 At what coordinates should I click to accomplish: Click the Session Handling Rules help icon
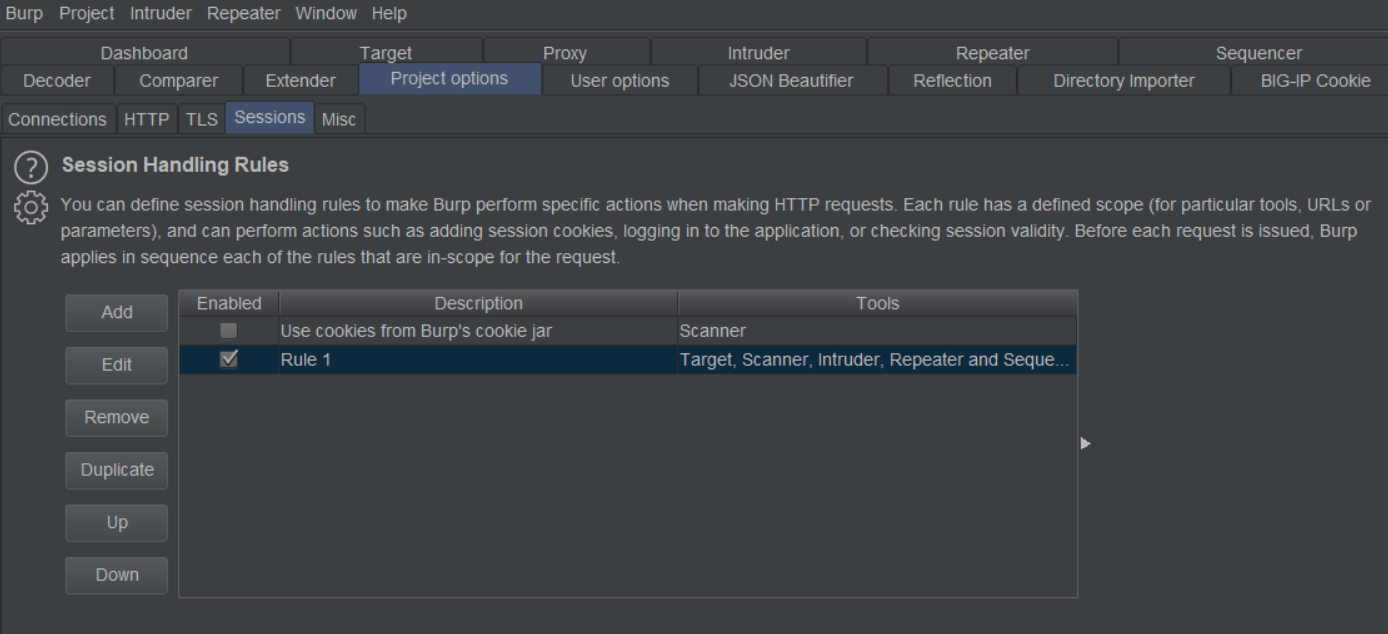click(31, 165)
